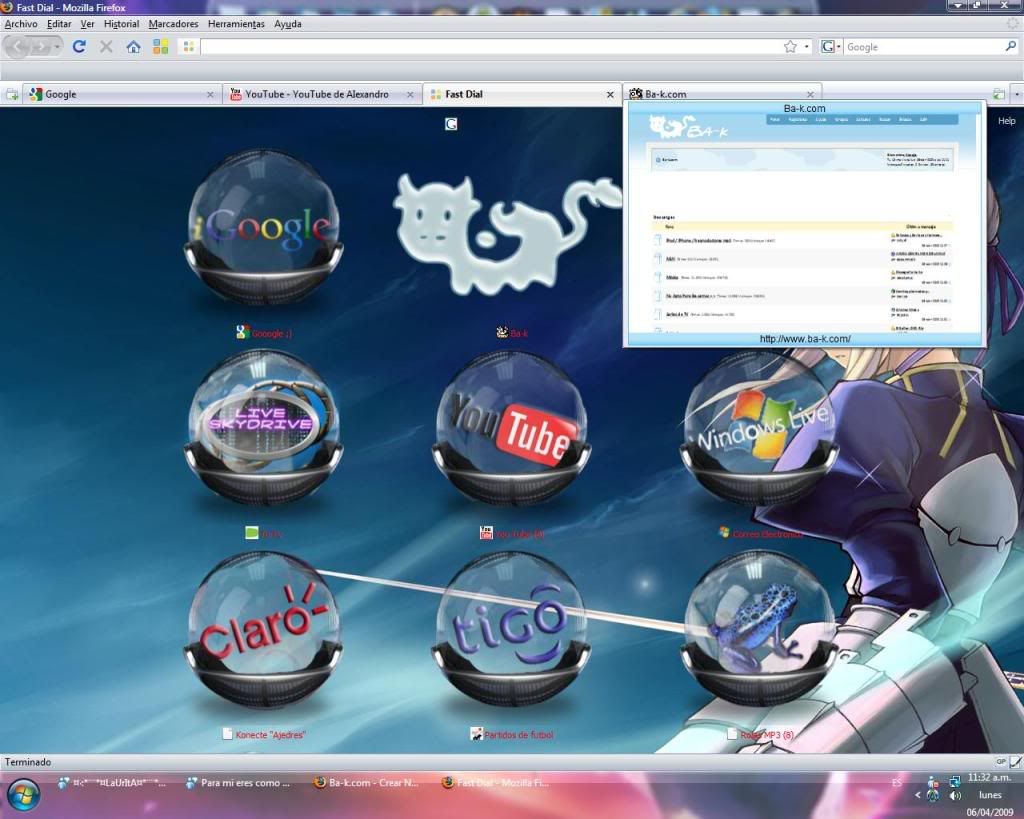List all tabs dropdown arrow
Viewport: 1024px width, 819px height.
coord(1017,95)
